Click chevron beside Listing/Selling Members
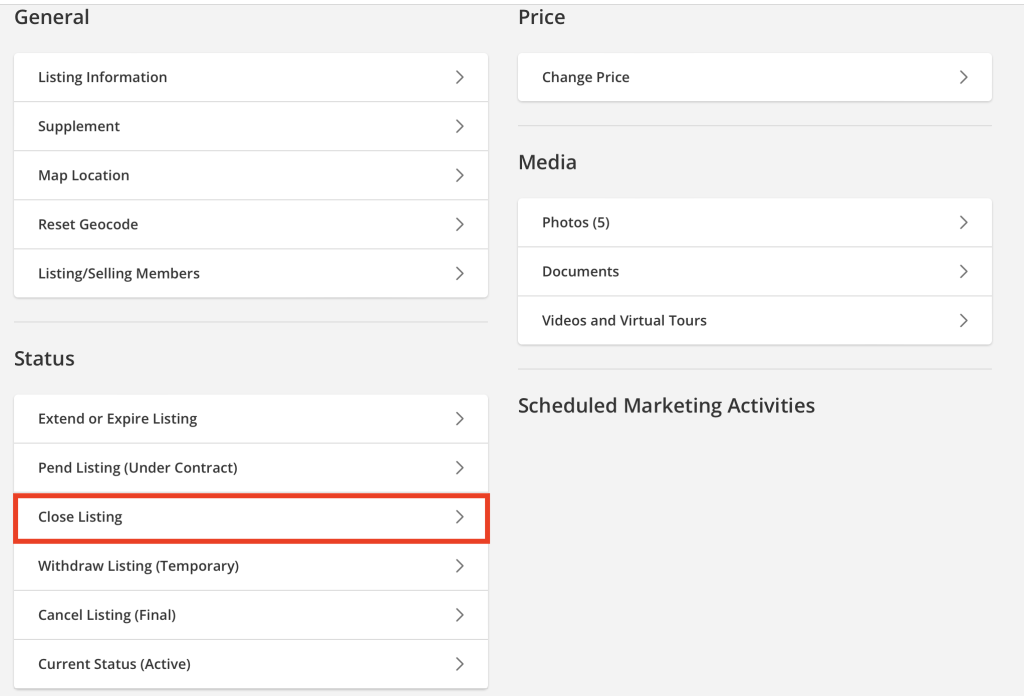 click(x=460, y=273)
